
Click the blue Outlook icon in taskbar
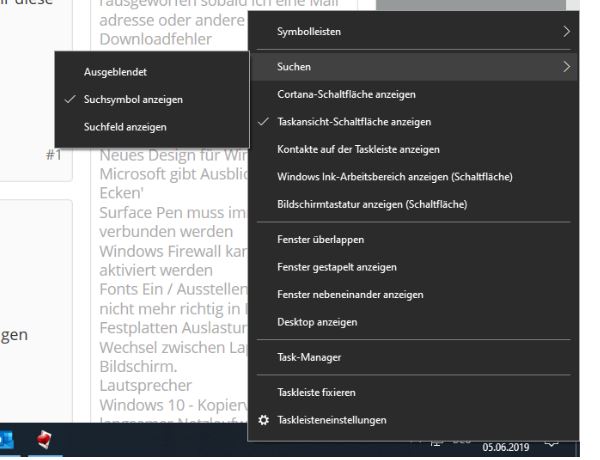click(x=7, y=440)
